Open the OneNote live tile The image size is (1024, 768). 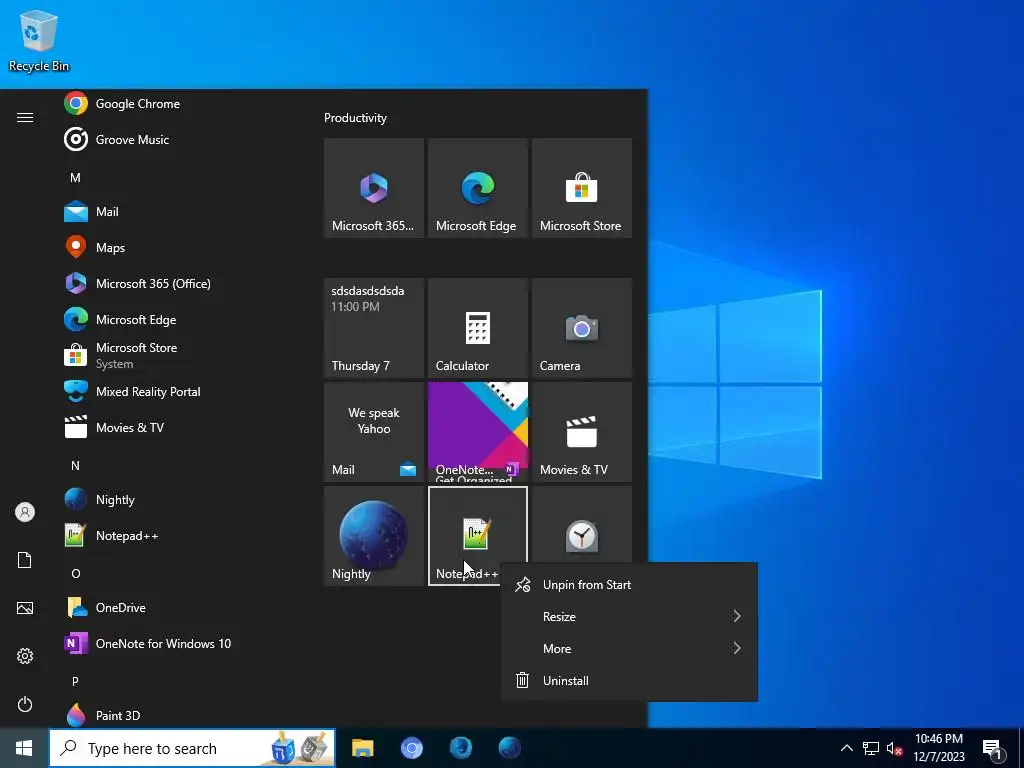coord(477,432)
